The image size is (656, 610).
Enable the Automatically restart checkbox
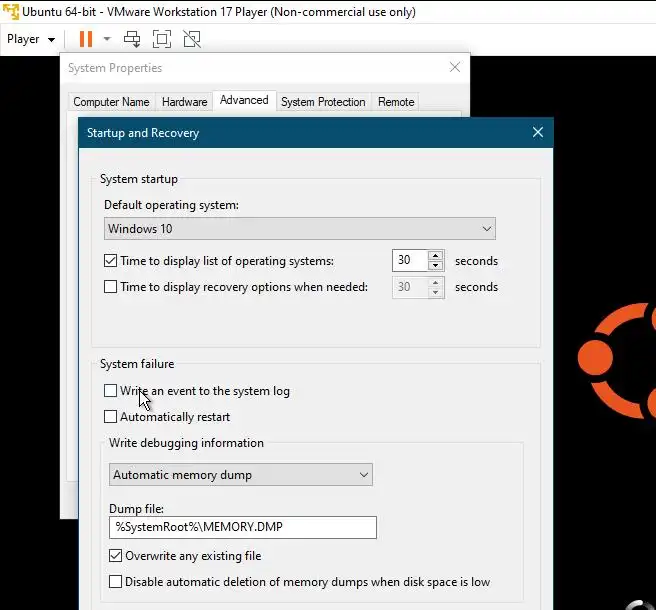pyautogui.click(x=110, y=417)
